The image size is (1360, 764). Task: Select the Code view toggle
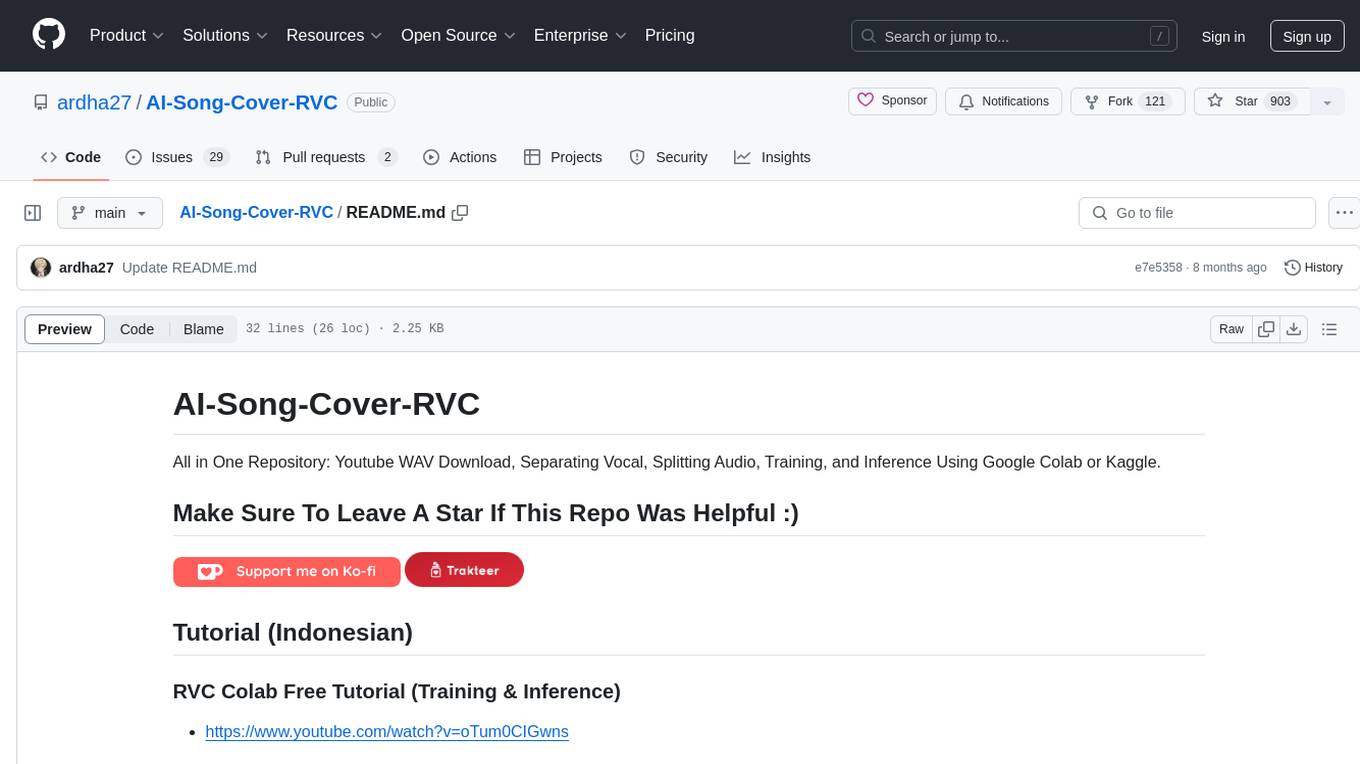(x=137, y=329)
